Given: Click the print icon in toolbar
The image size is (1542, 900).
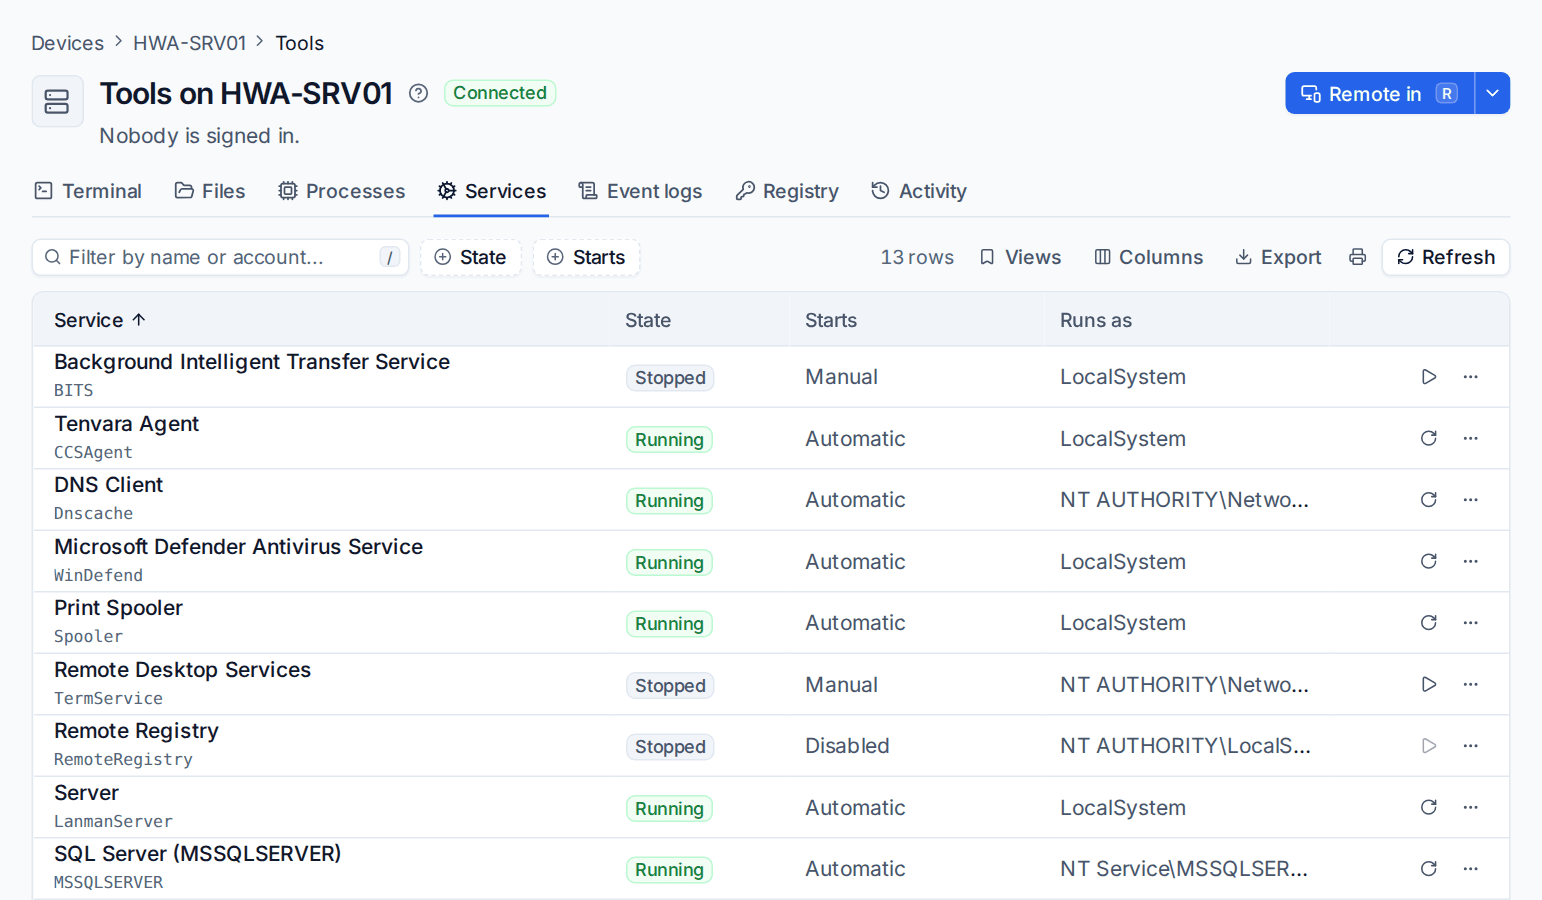Looking at the screenshot, I should [x=1357, y=257].
